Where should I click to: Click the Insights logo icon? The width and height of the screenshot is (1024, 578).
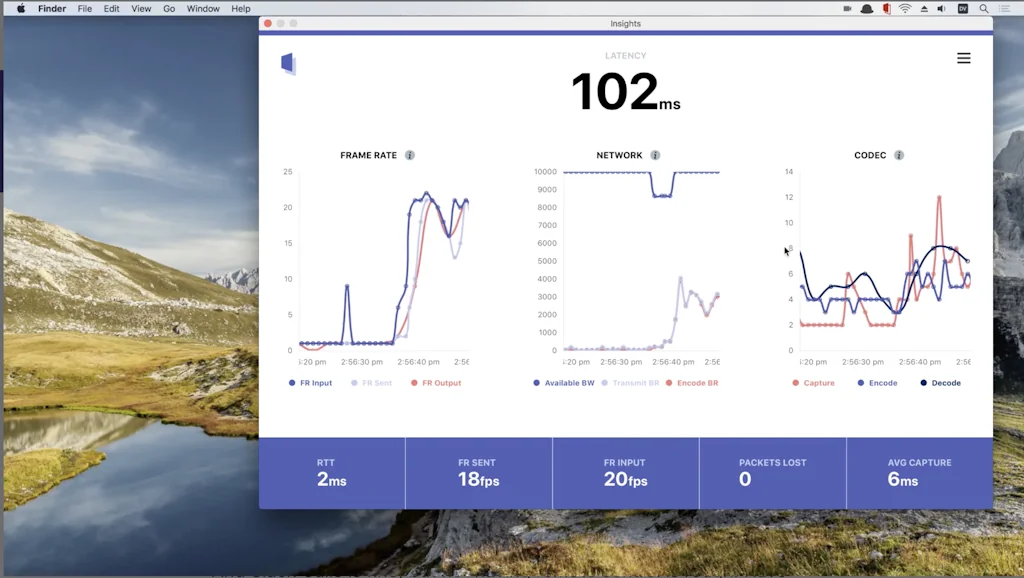click(x=288, y=64)
